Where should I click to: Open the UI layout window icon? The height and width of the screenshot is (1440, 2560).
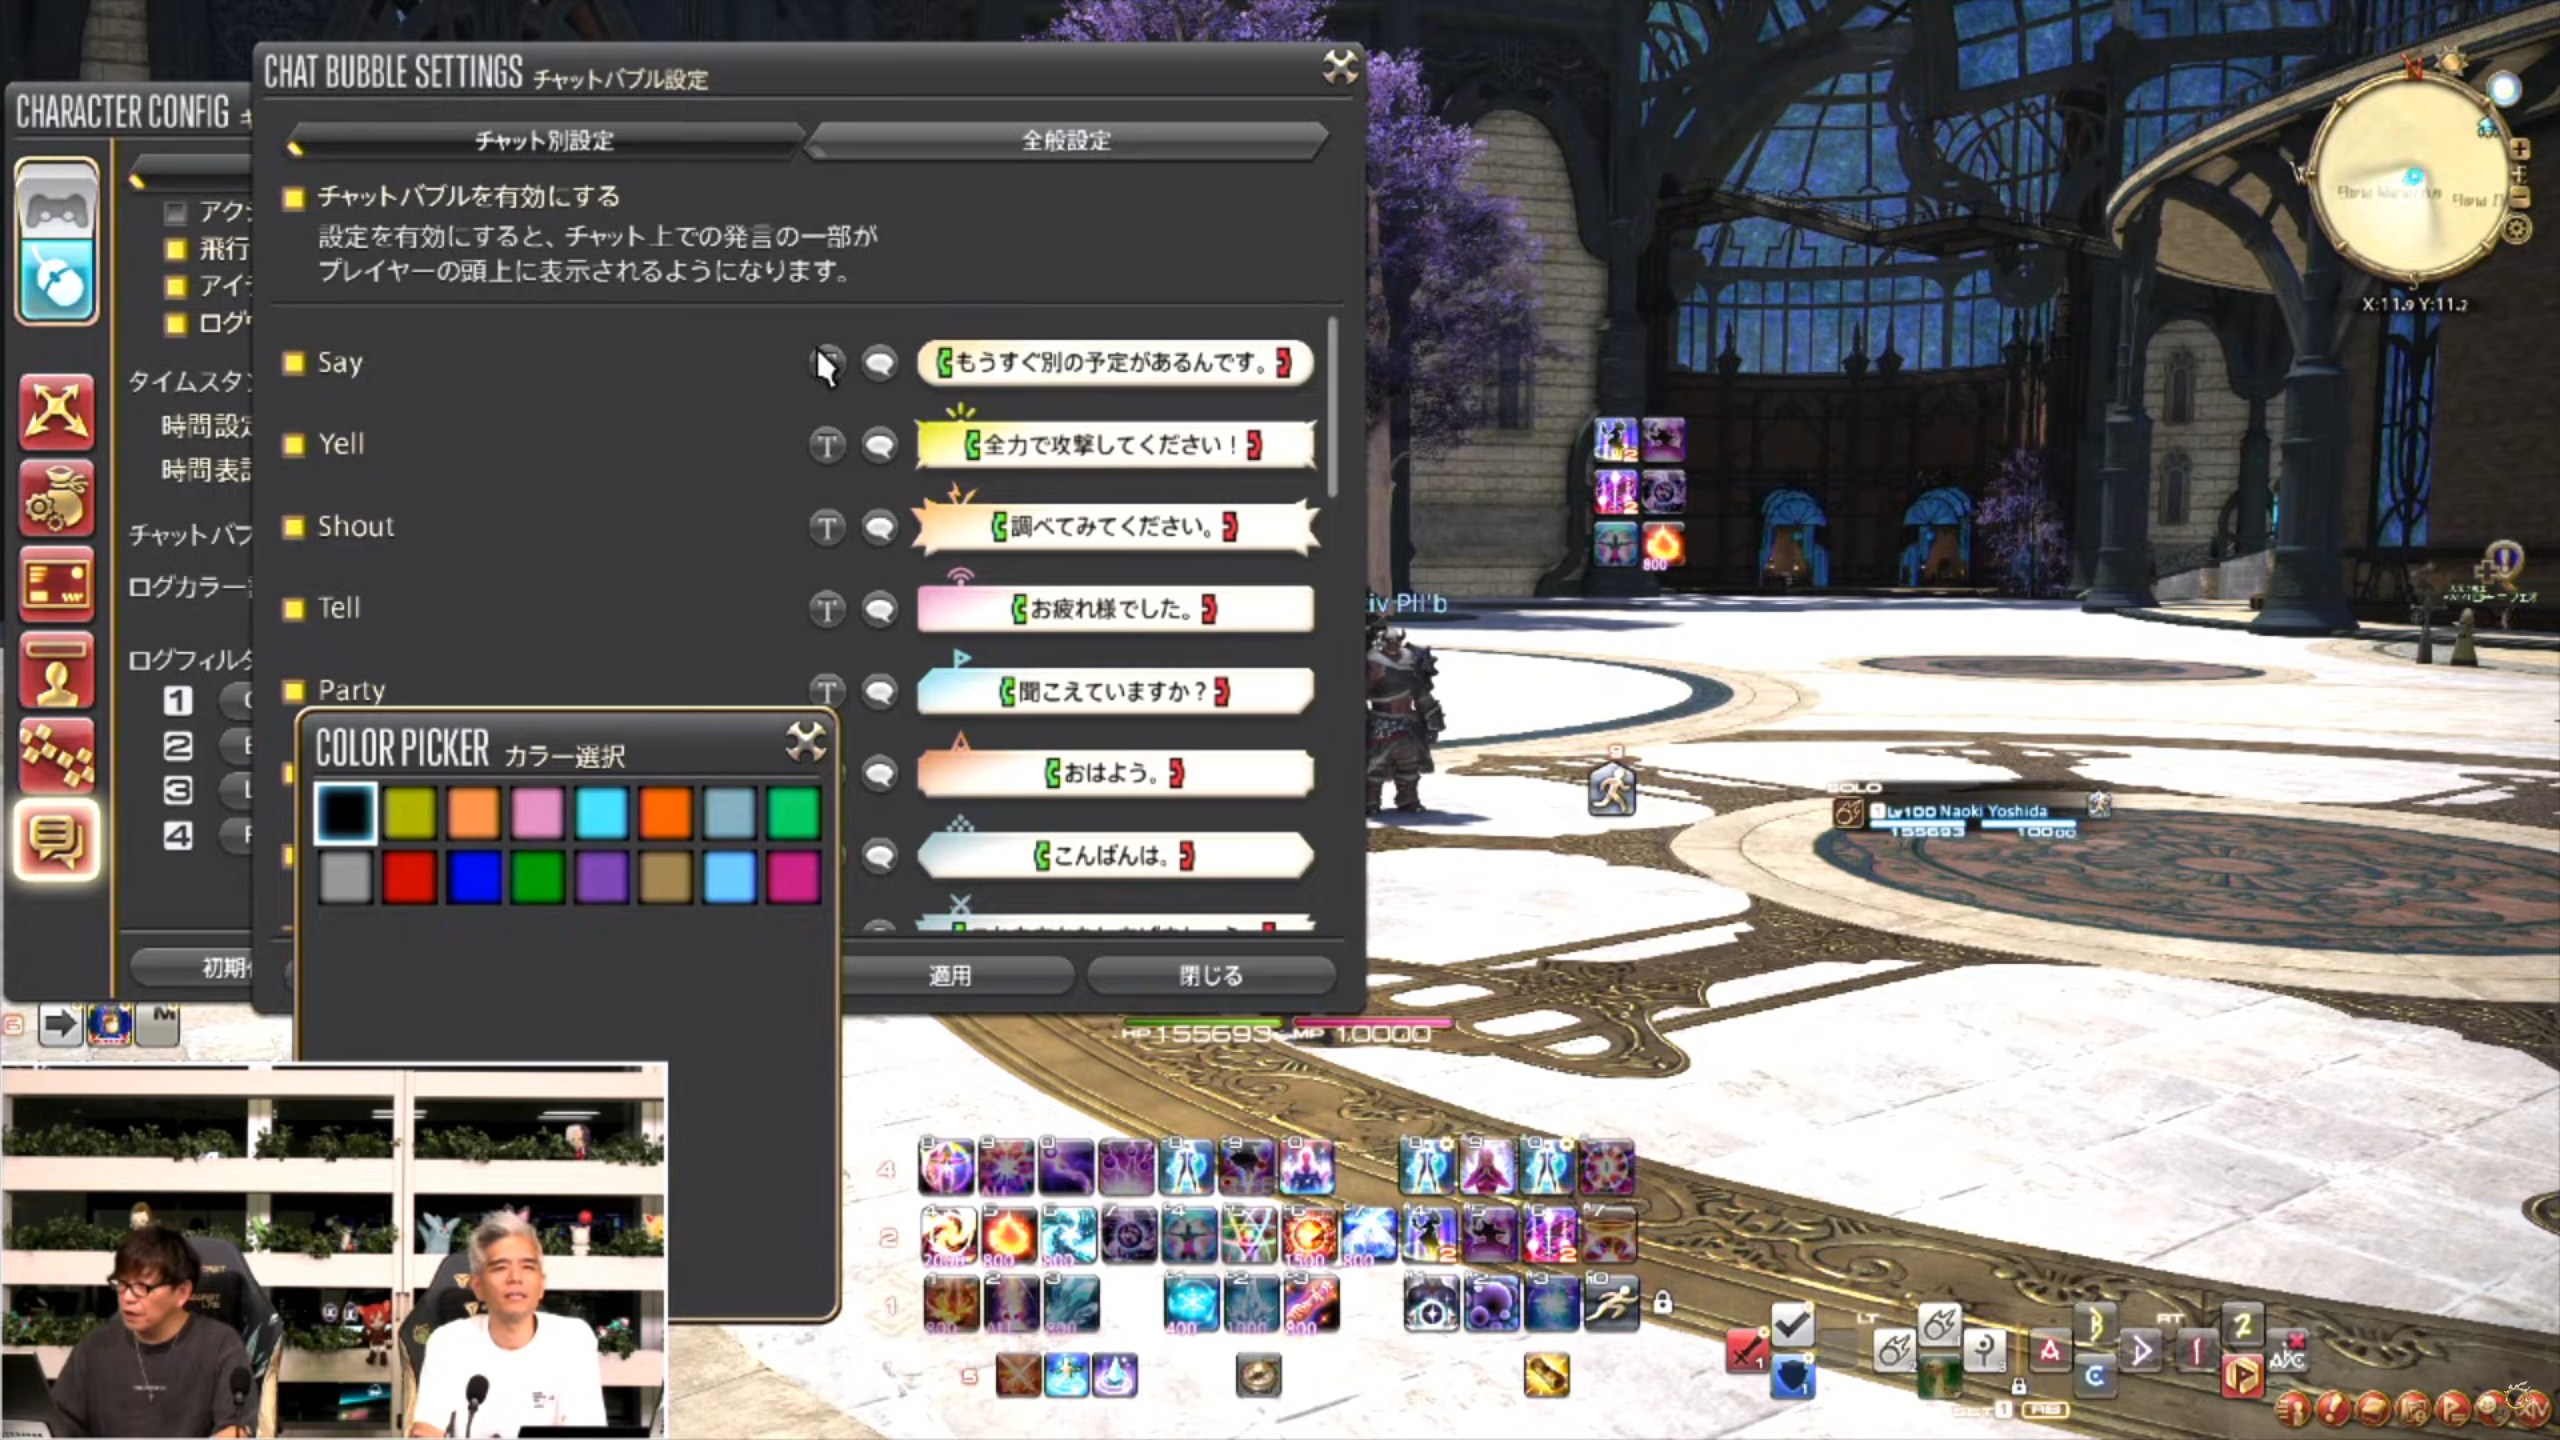(x=57, y=584)
